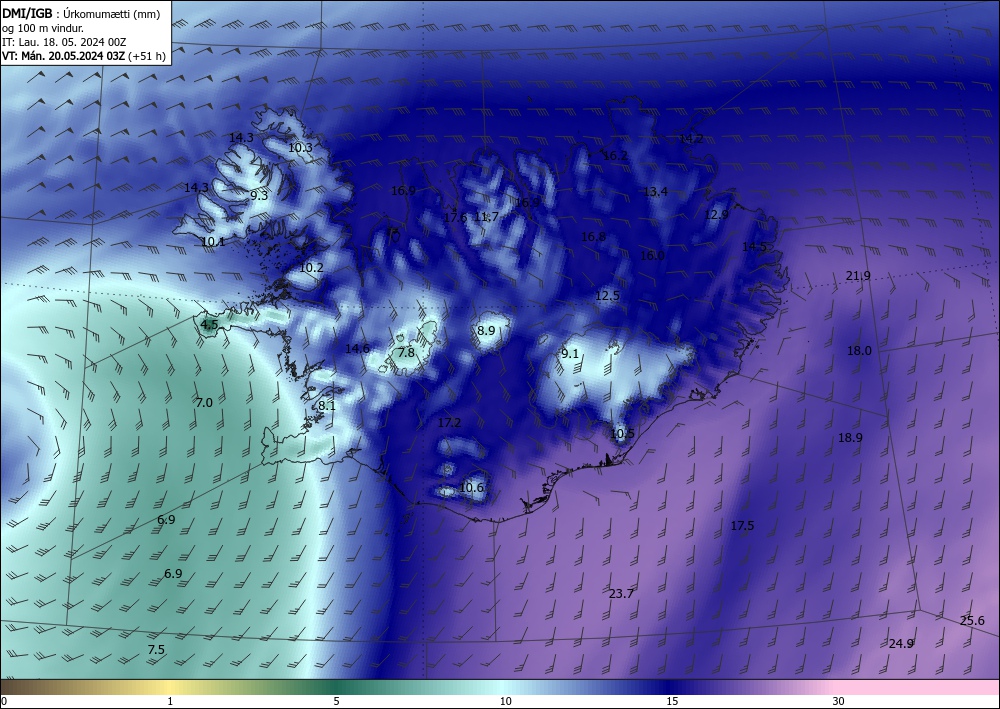Screen dimensions: 1000x709
Task: Click the 25.6 value on the map
Action: tap(972, 620)
